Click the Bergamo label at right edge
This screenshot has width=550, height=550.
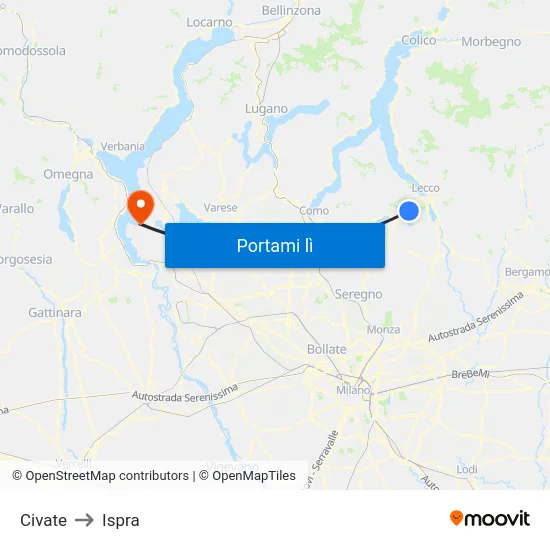click(x=527, y=272)
